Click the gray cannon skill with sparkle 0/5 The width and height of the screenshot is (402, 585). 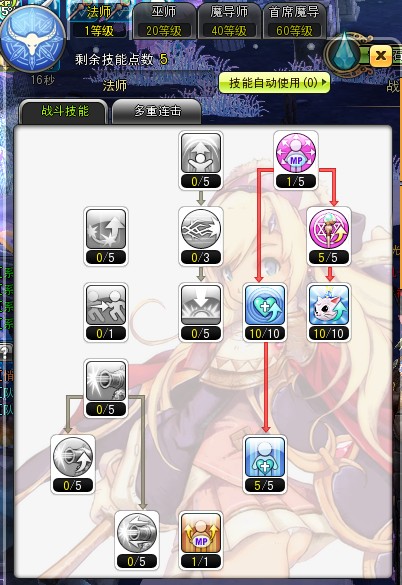pyautogui.click(x=106, y=381)
